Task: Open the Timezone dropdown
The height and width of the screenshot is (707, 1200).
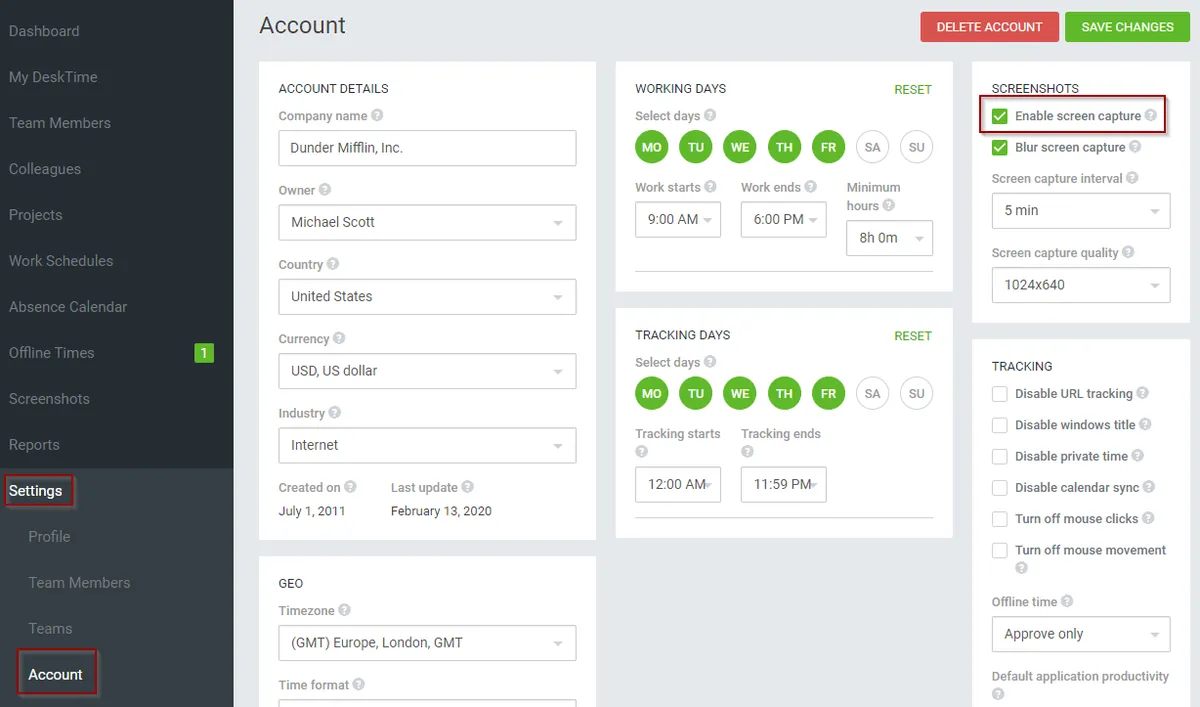Action: pos(427,642)
